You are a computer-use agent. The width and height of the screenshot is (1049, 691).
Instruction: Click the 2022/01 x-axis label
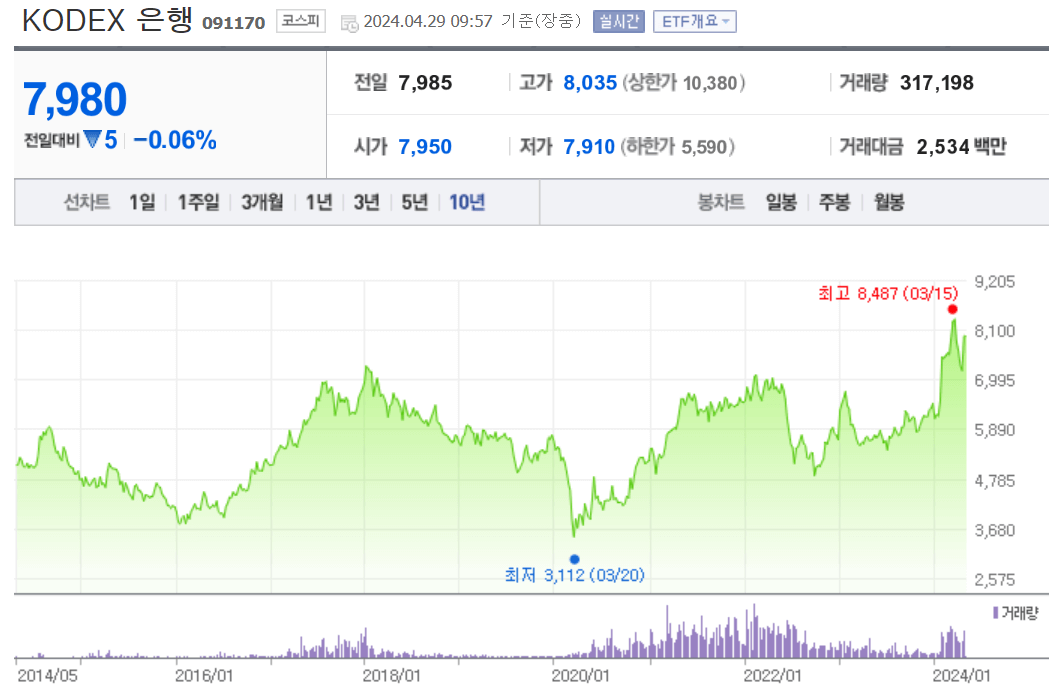(773, 676)
